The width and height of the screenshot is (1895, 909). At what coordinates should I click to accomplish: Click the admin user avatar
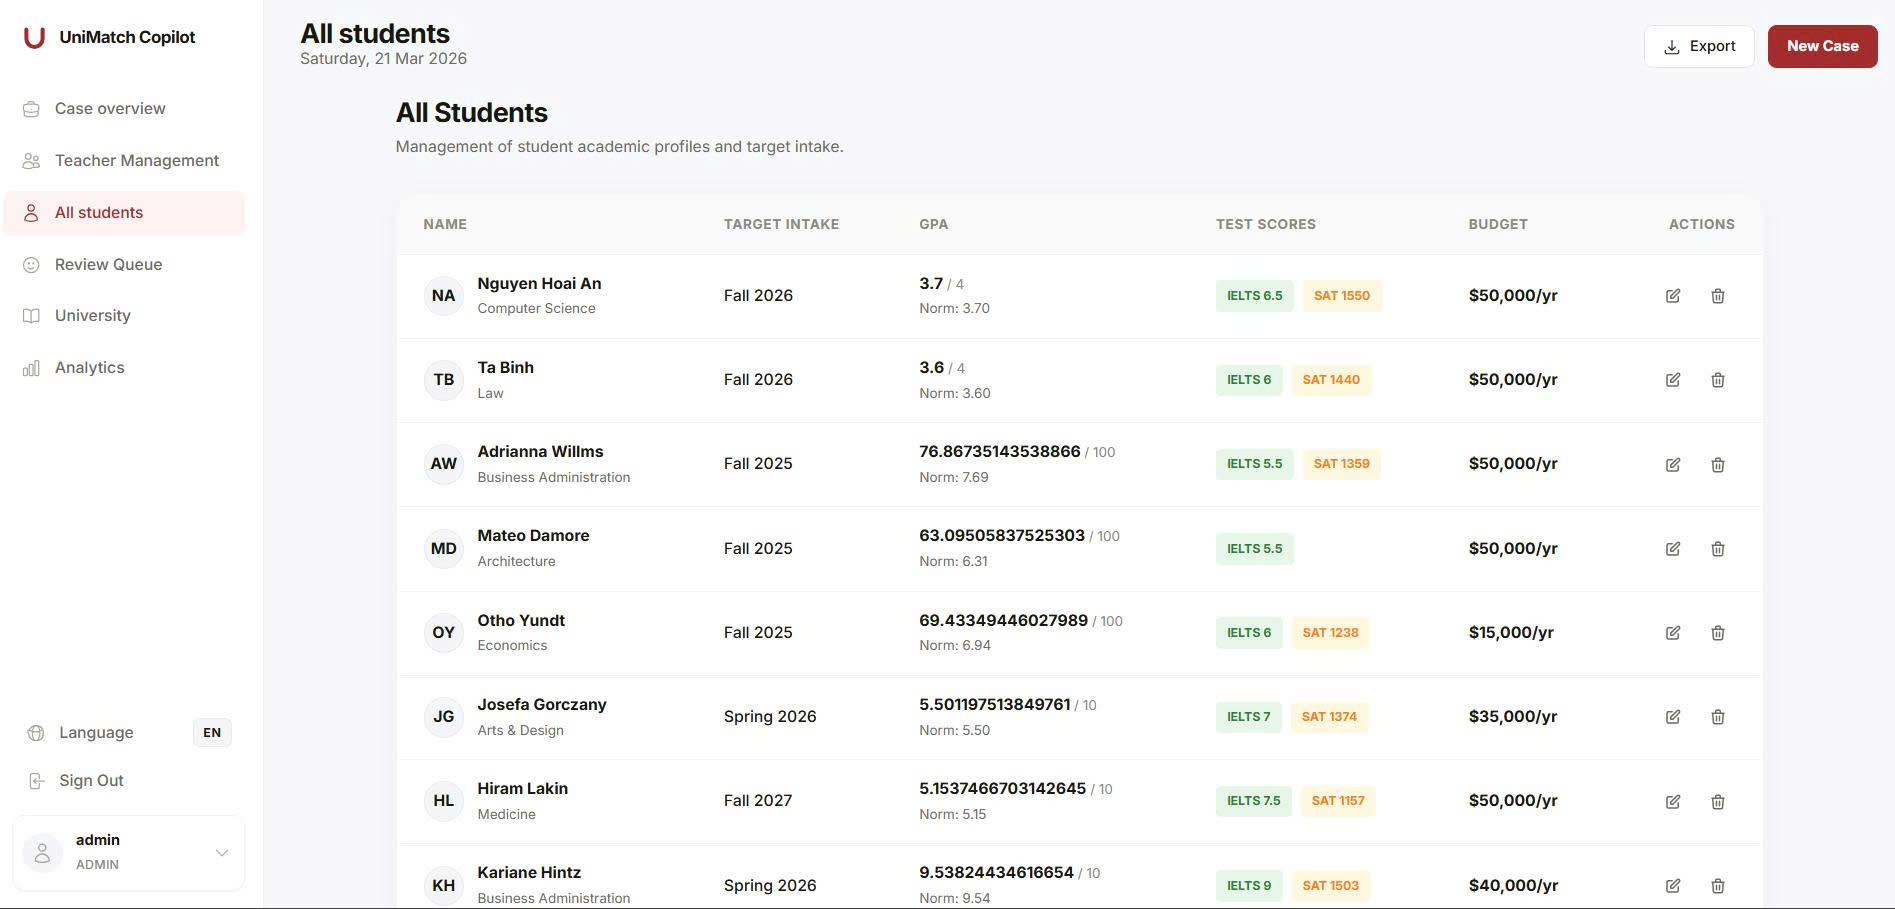pyautogui.click(x=42, y=853)
